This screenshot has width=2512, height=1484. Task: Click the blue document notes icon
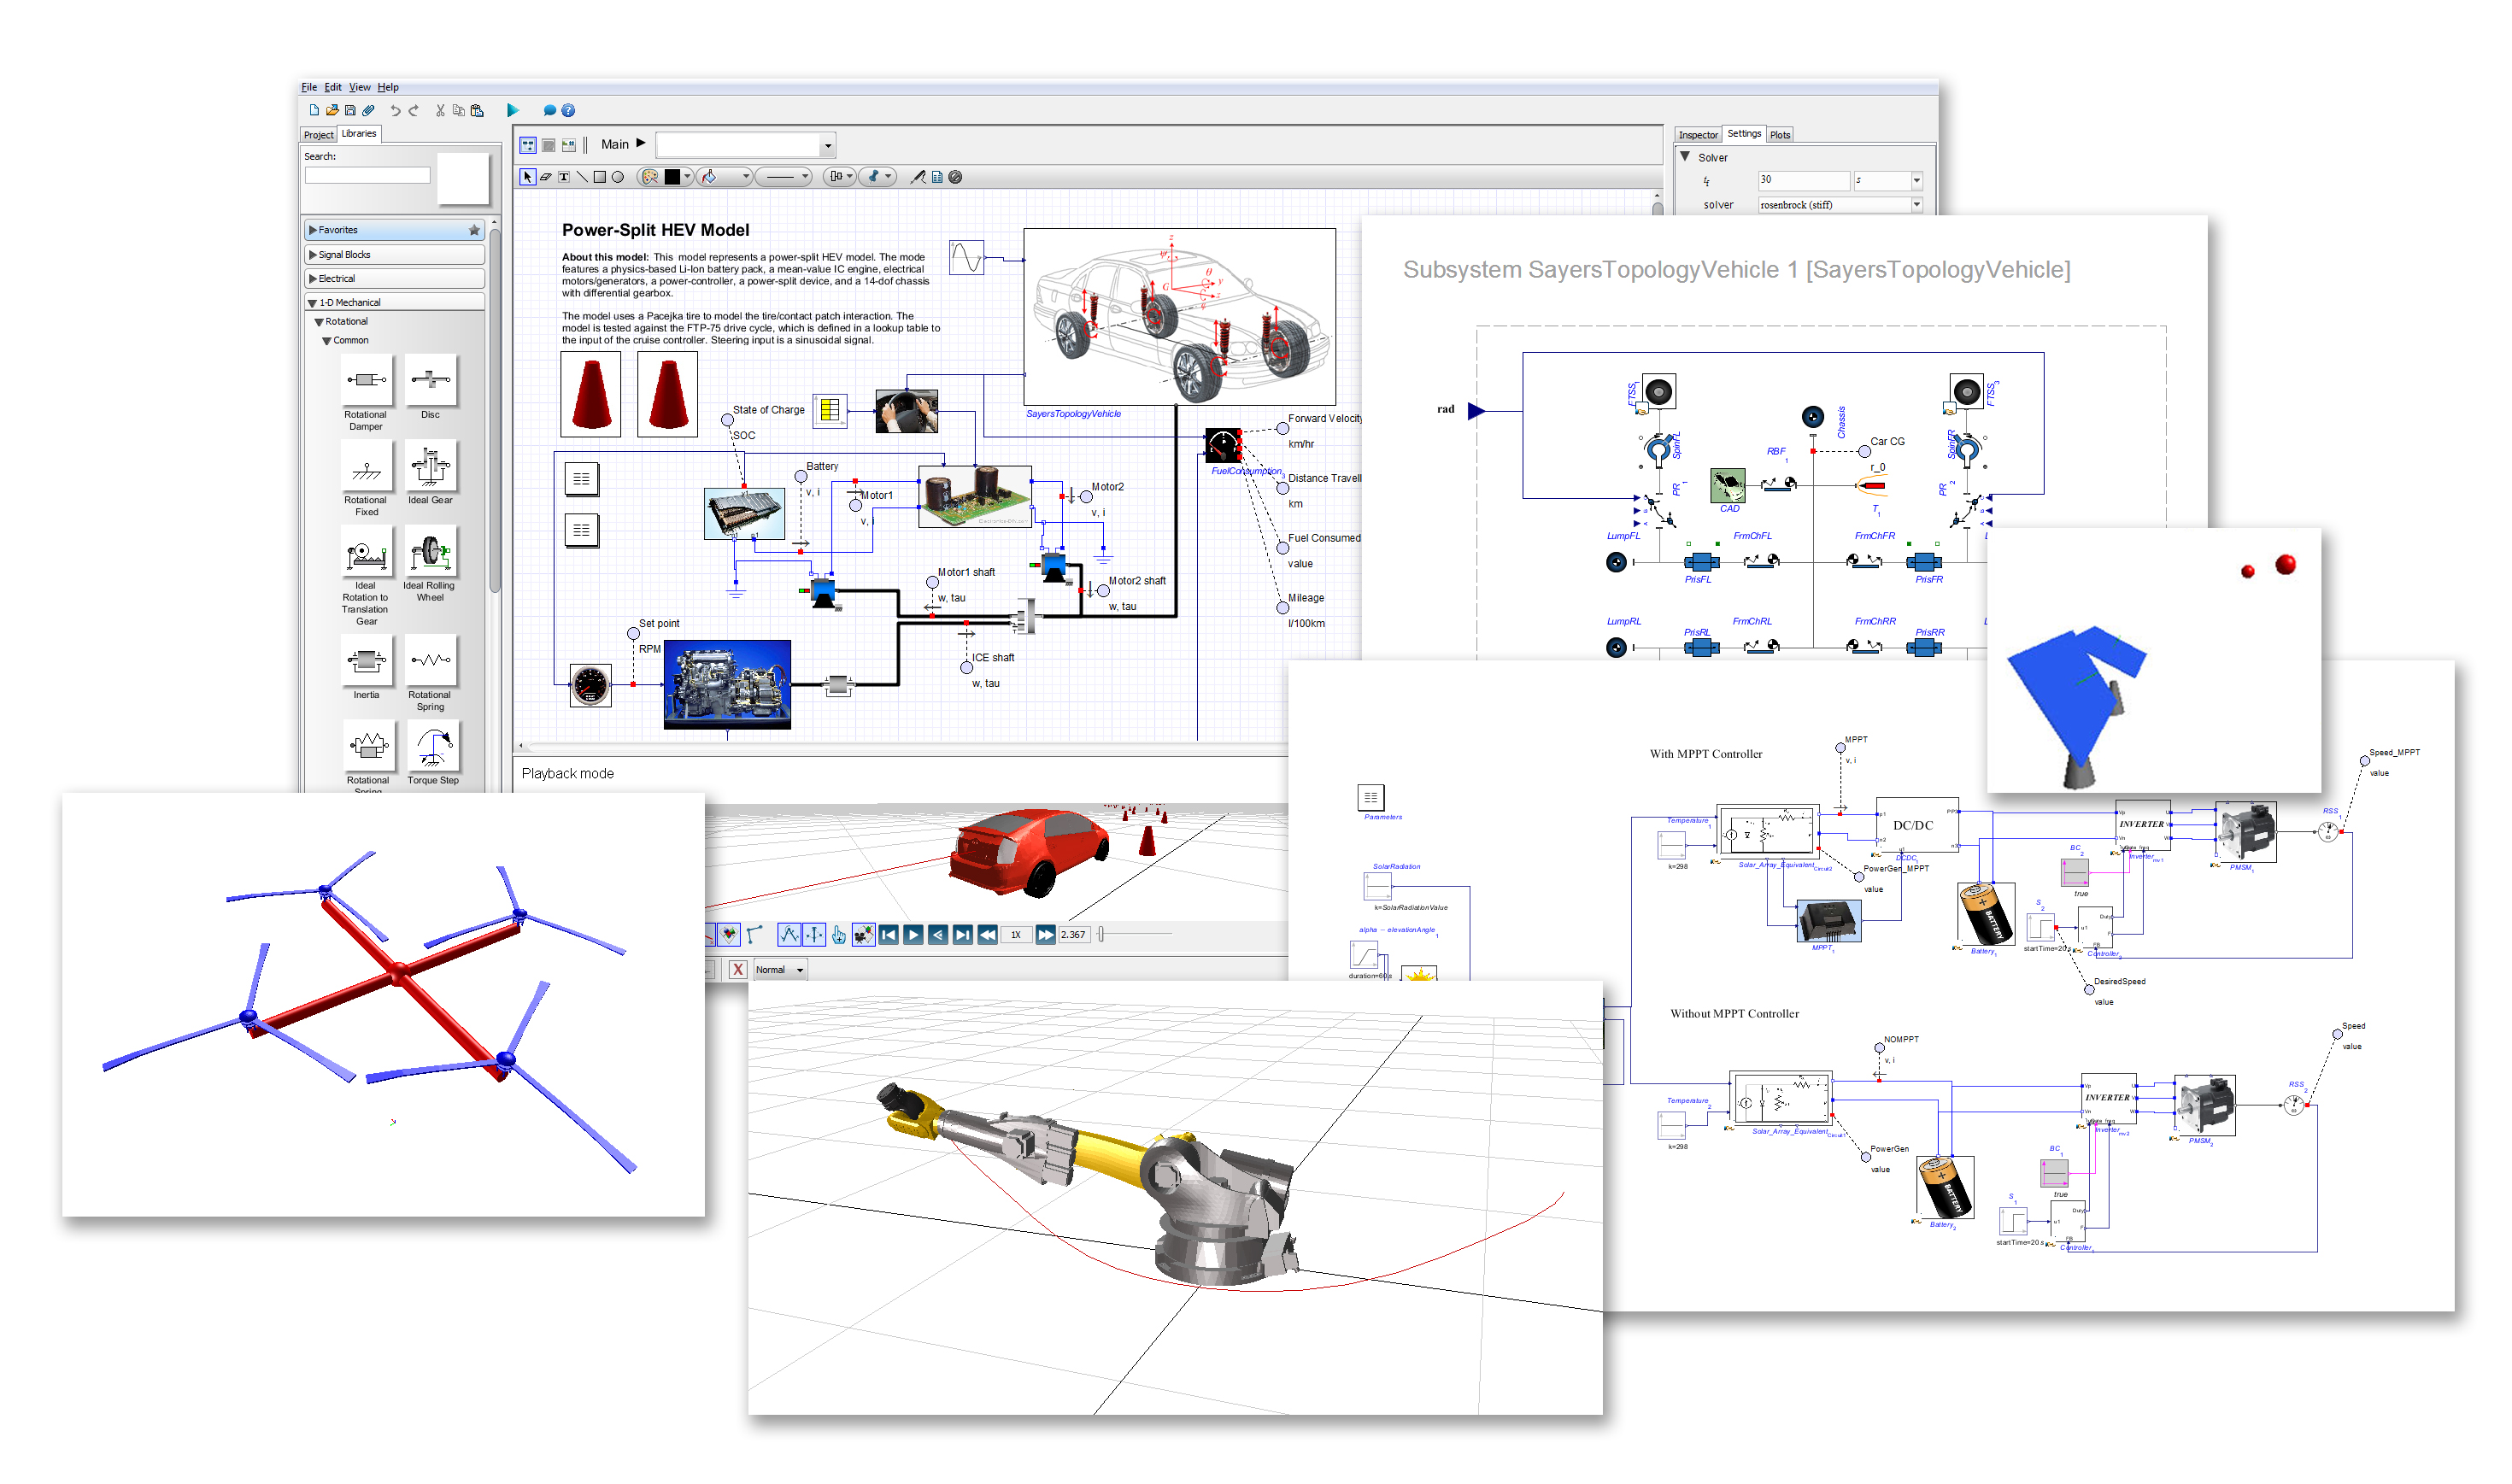[x=937, y=177]
